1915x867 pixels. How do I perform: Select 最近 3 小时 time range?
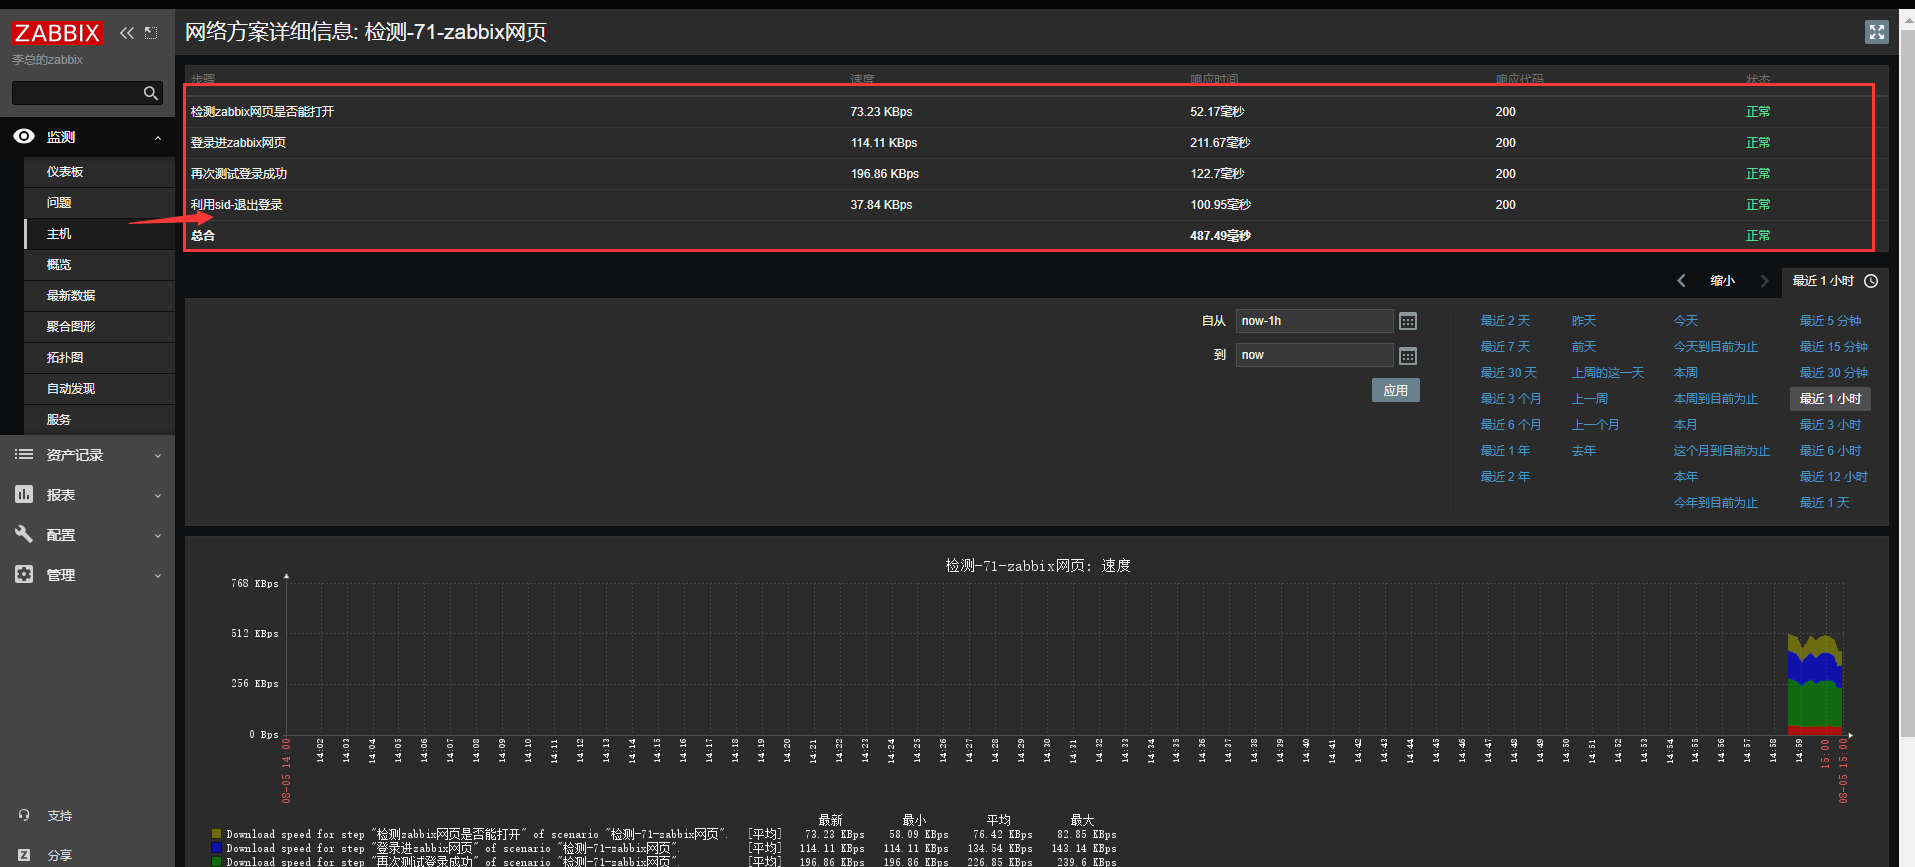(1830, 425)
